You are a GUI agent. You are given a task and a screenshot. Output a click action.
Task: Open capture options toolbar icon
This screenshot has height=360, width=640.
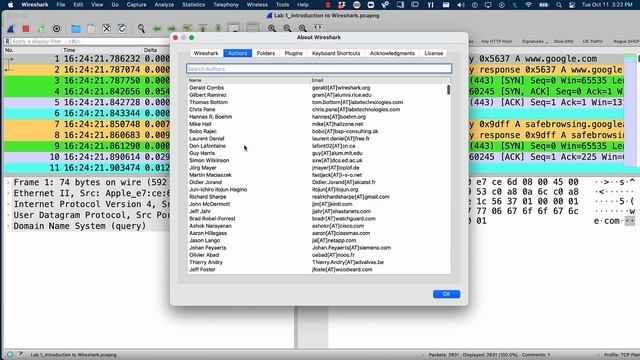(56, 29)
